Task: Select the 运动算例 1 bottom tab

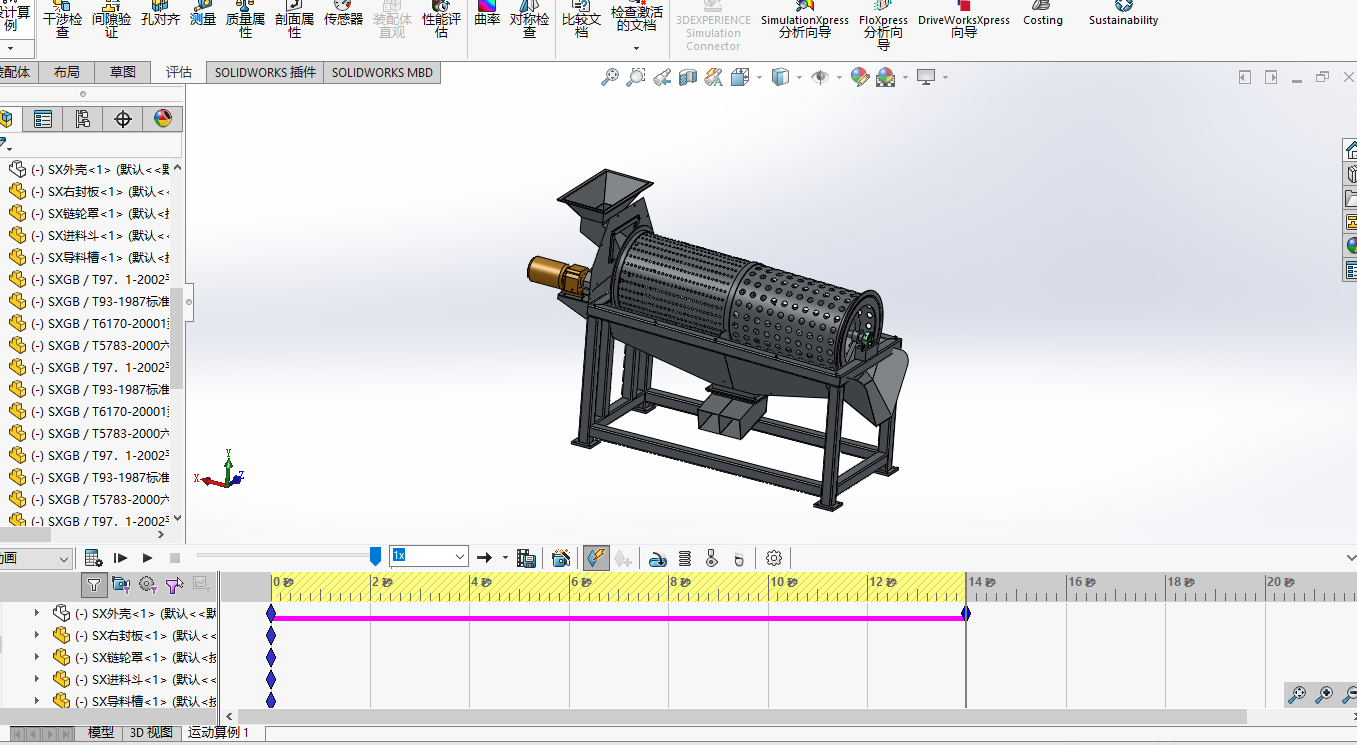Action: click(219, 733)
